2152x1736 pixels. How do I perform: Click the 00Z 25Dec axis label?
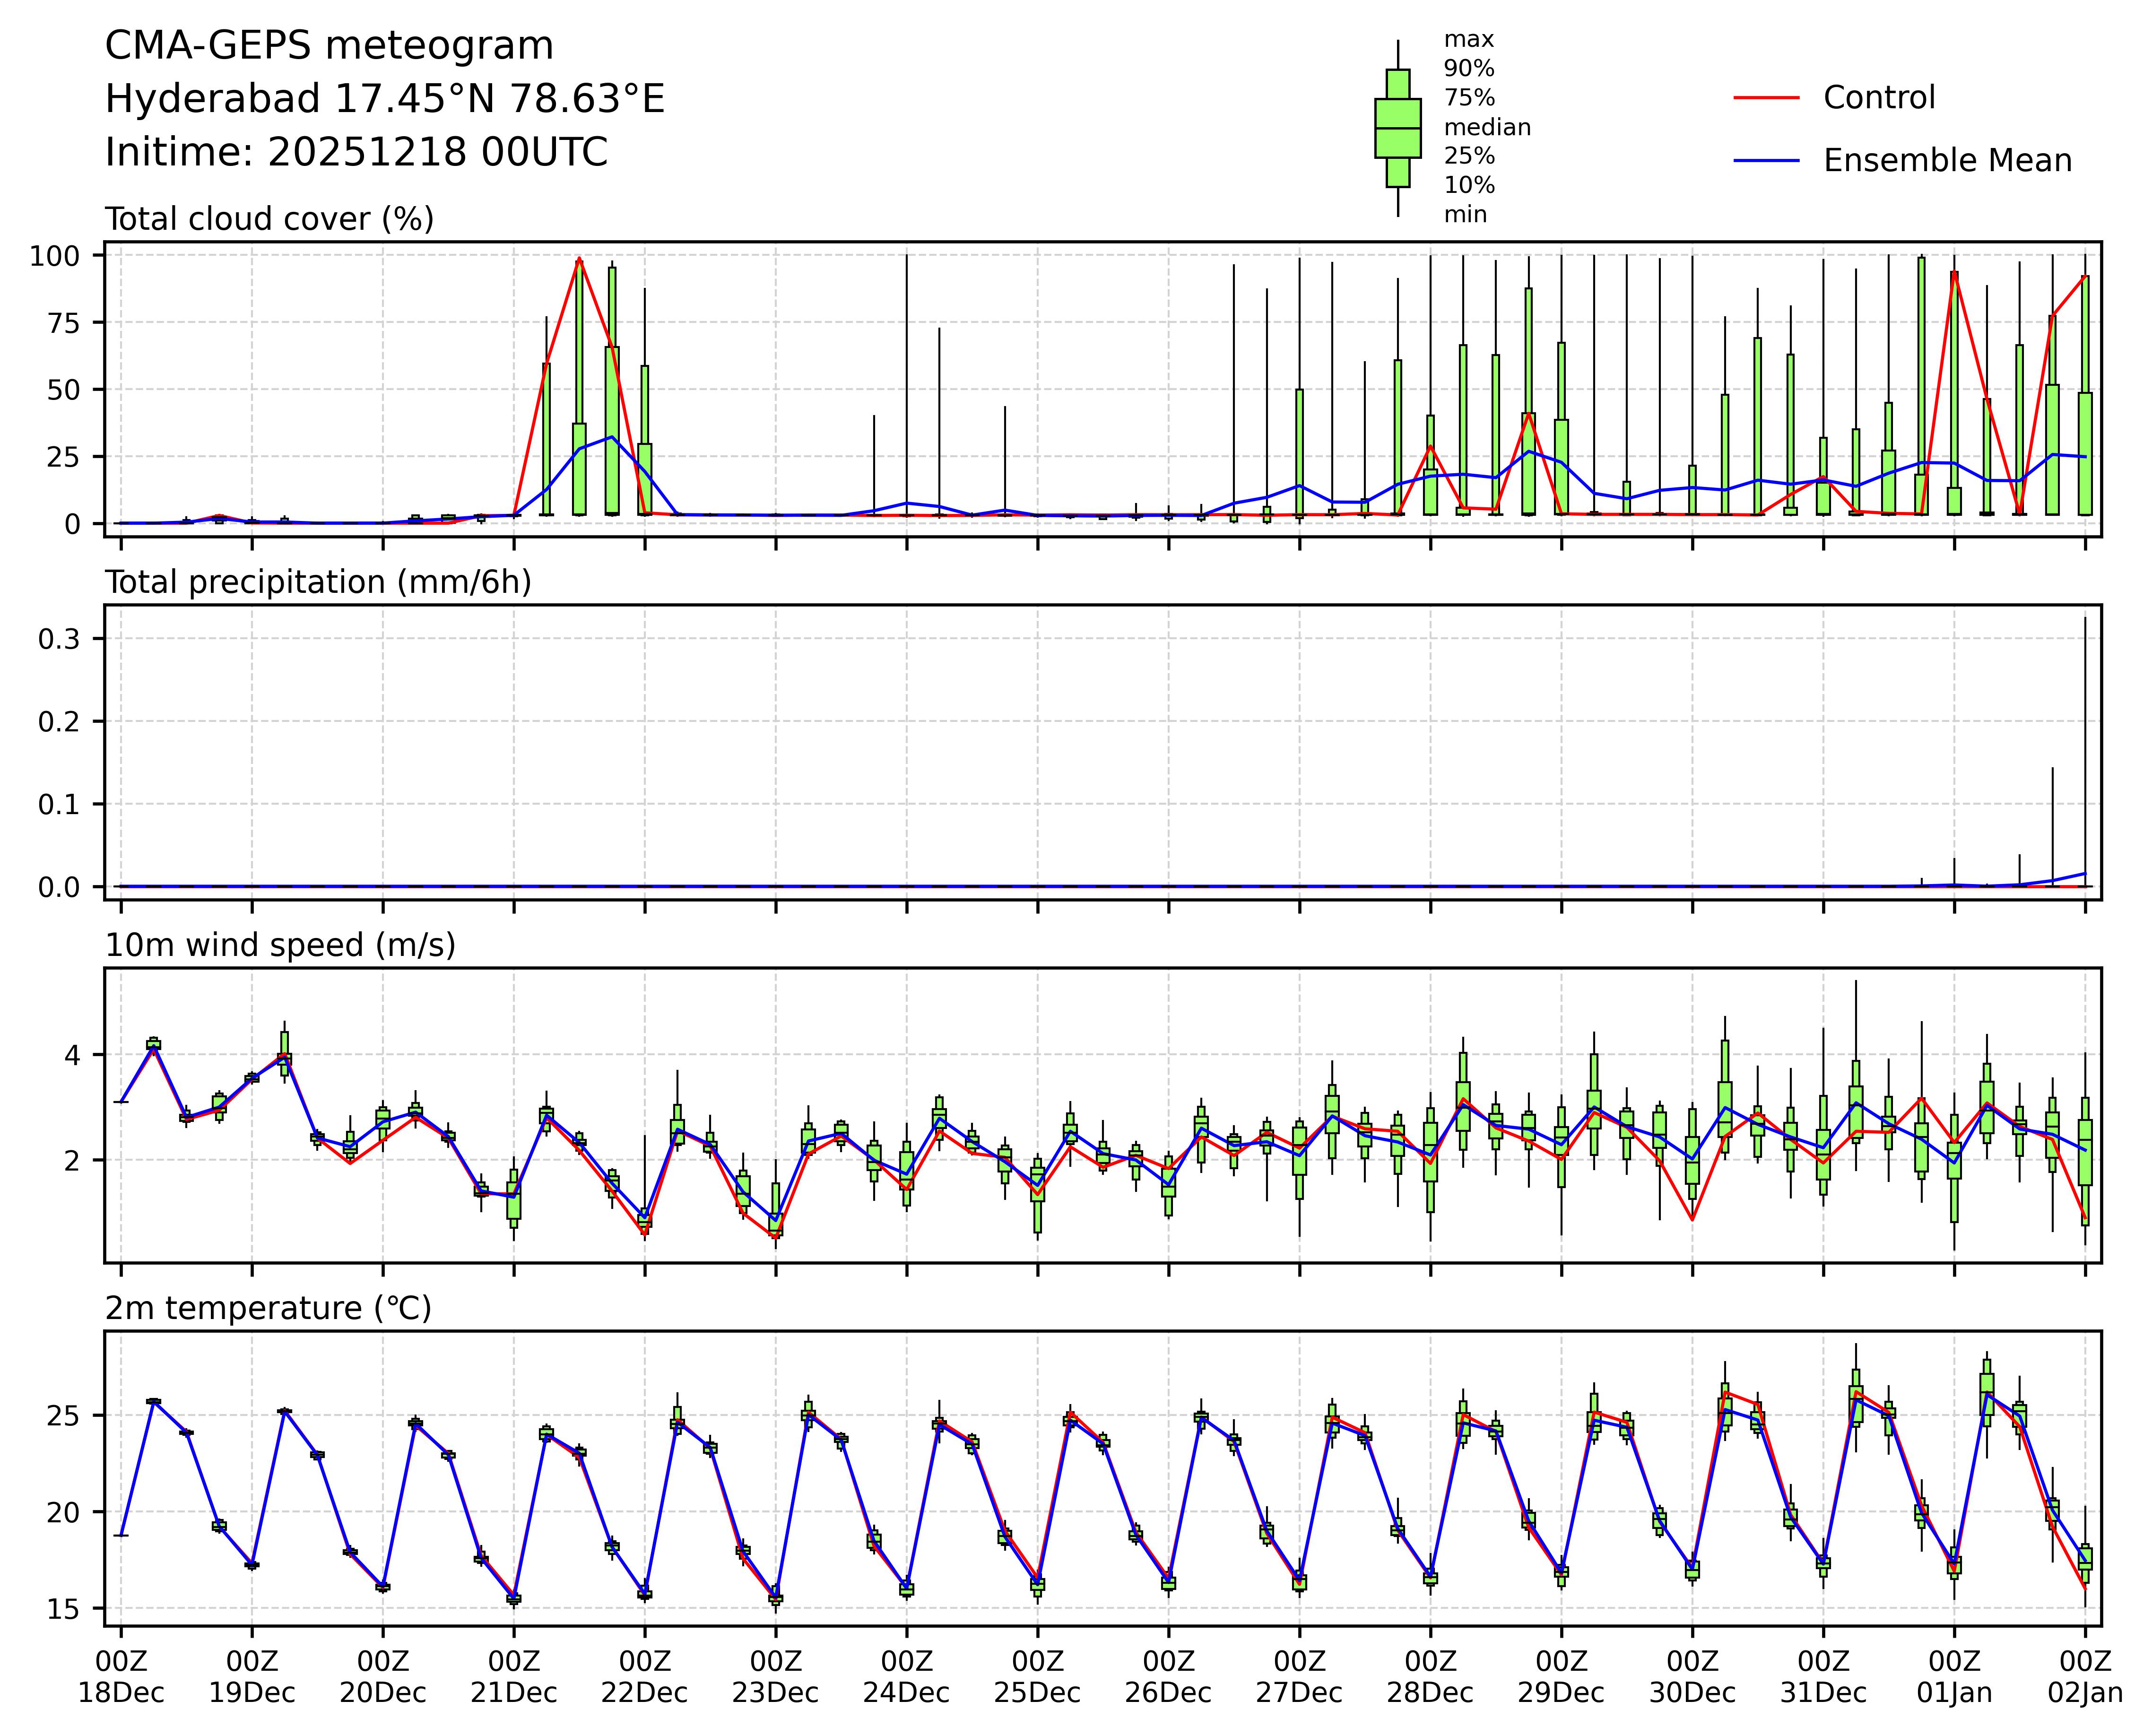coord(1037,1677)
